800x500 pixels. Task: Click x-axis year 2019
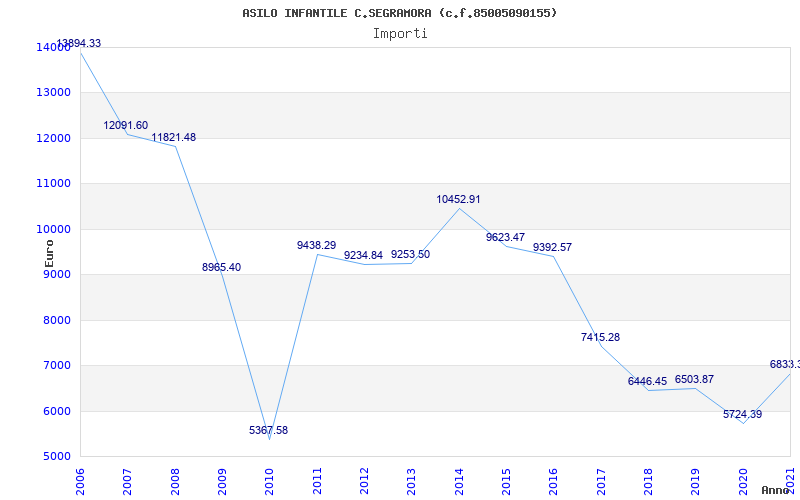(695, 481)
